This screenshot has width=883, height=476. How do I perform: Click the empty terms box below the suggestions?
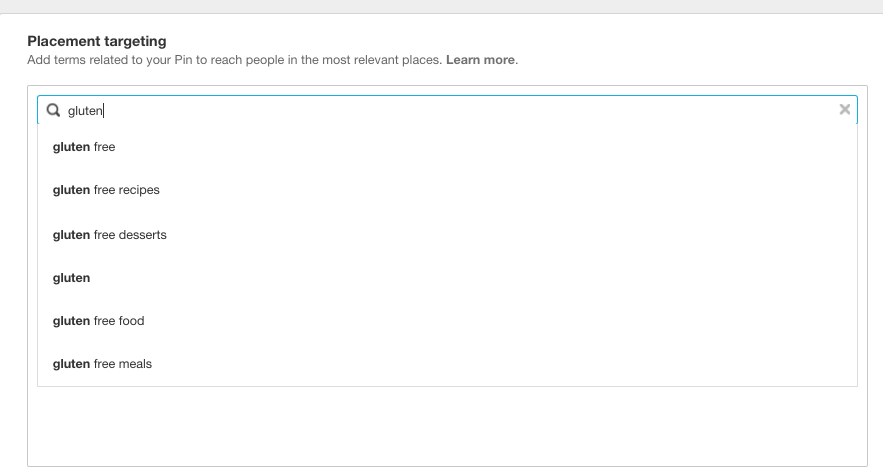[x=447, y=425]
